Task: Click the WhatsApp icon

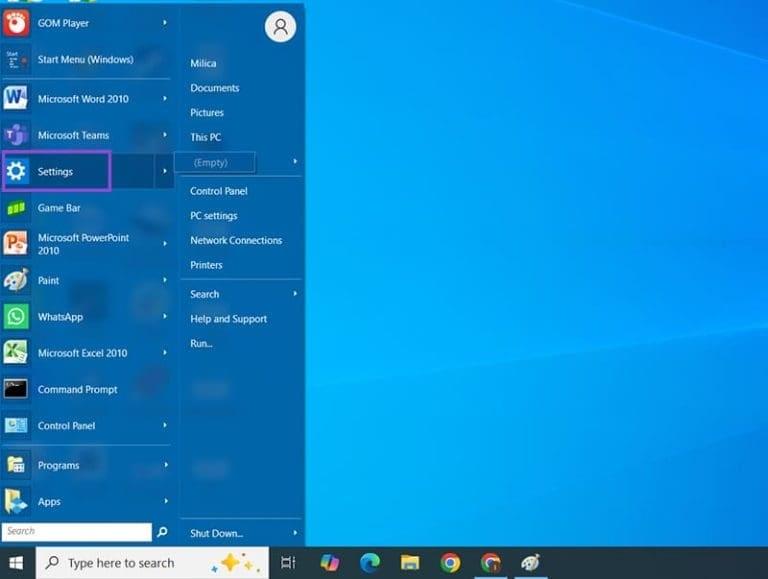Action: pos(16,317)
